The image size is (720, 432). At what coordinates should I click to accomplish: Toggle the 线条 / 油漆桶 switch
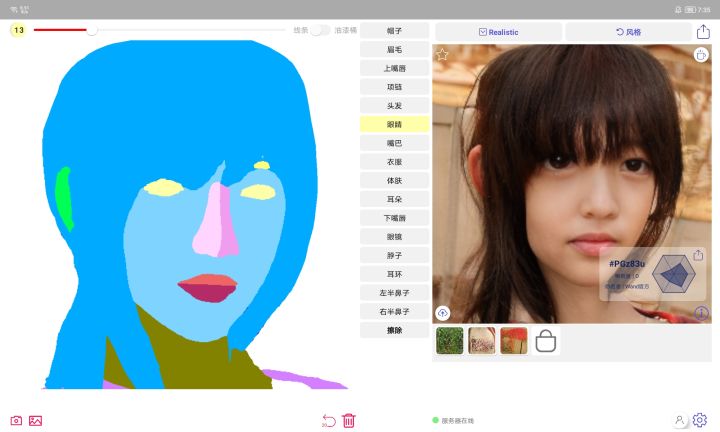[320, 30]
